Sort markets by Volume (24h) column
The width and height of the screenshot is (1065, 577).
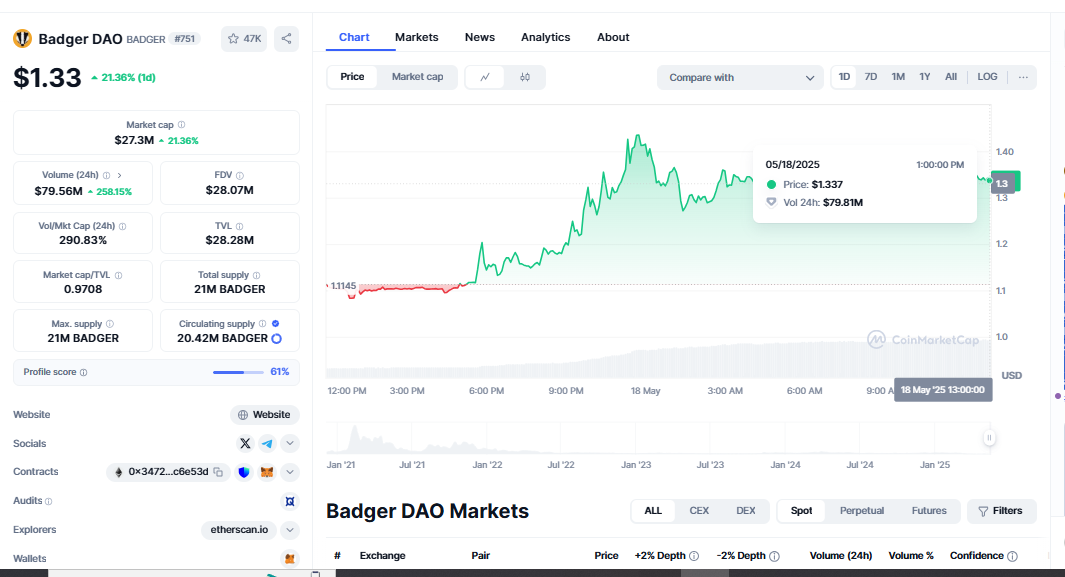click(x=841, y=556)
